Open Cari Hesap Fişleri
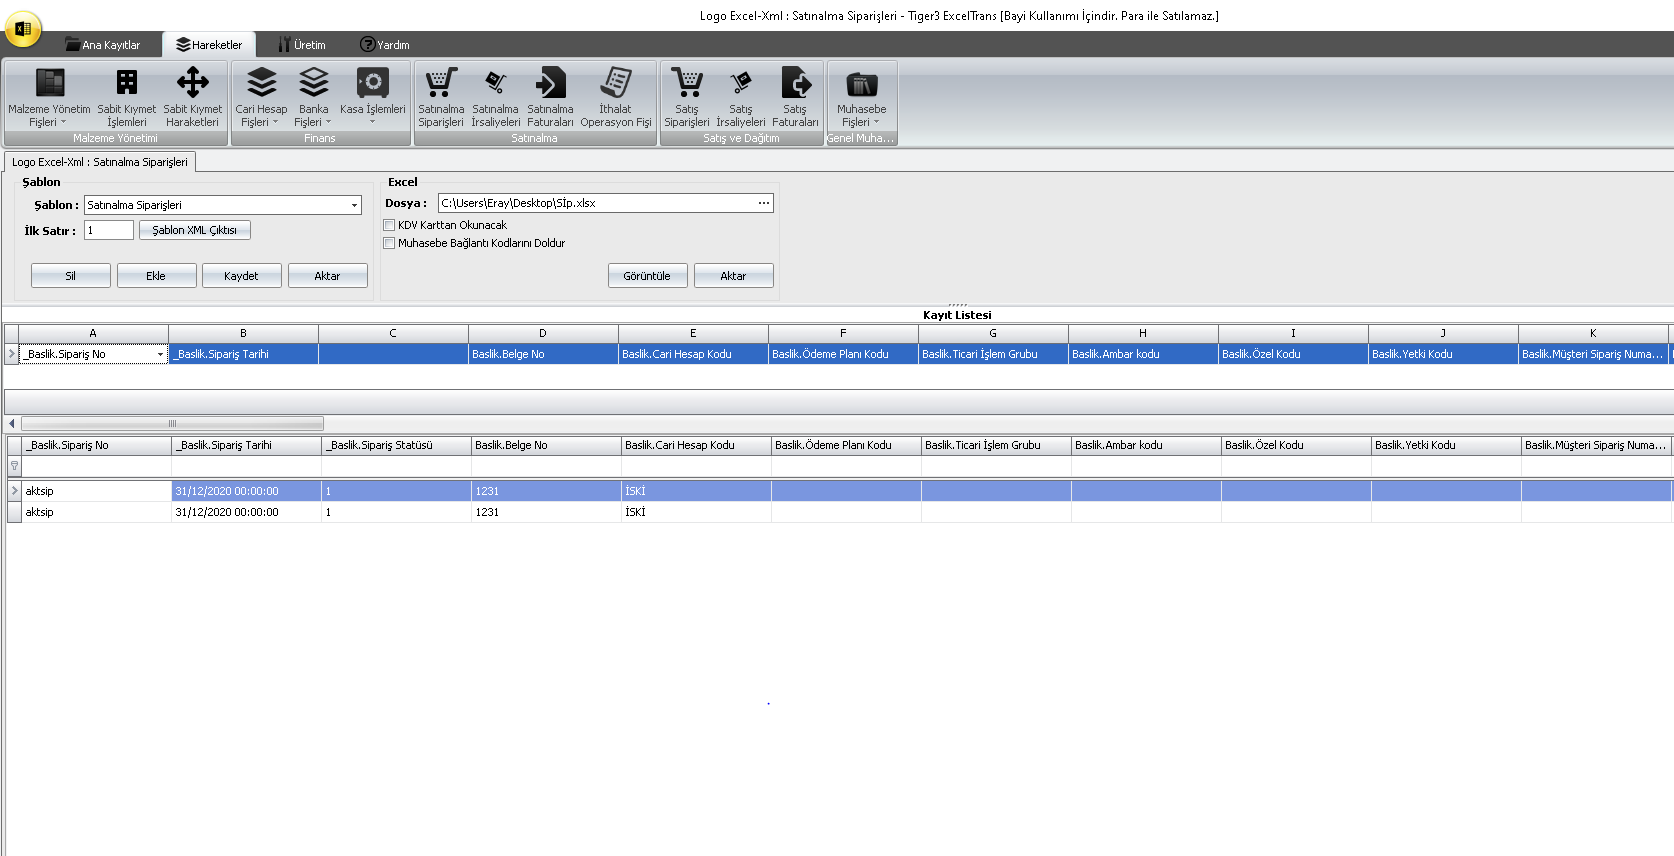Screen dimensions: 1674x856 click(x=261, y=97)
